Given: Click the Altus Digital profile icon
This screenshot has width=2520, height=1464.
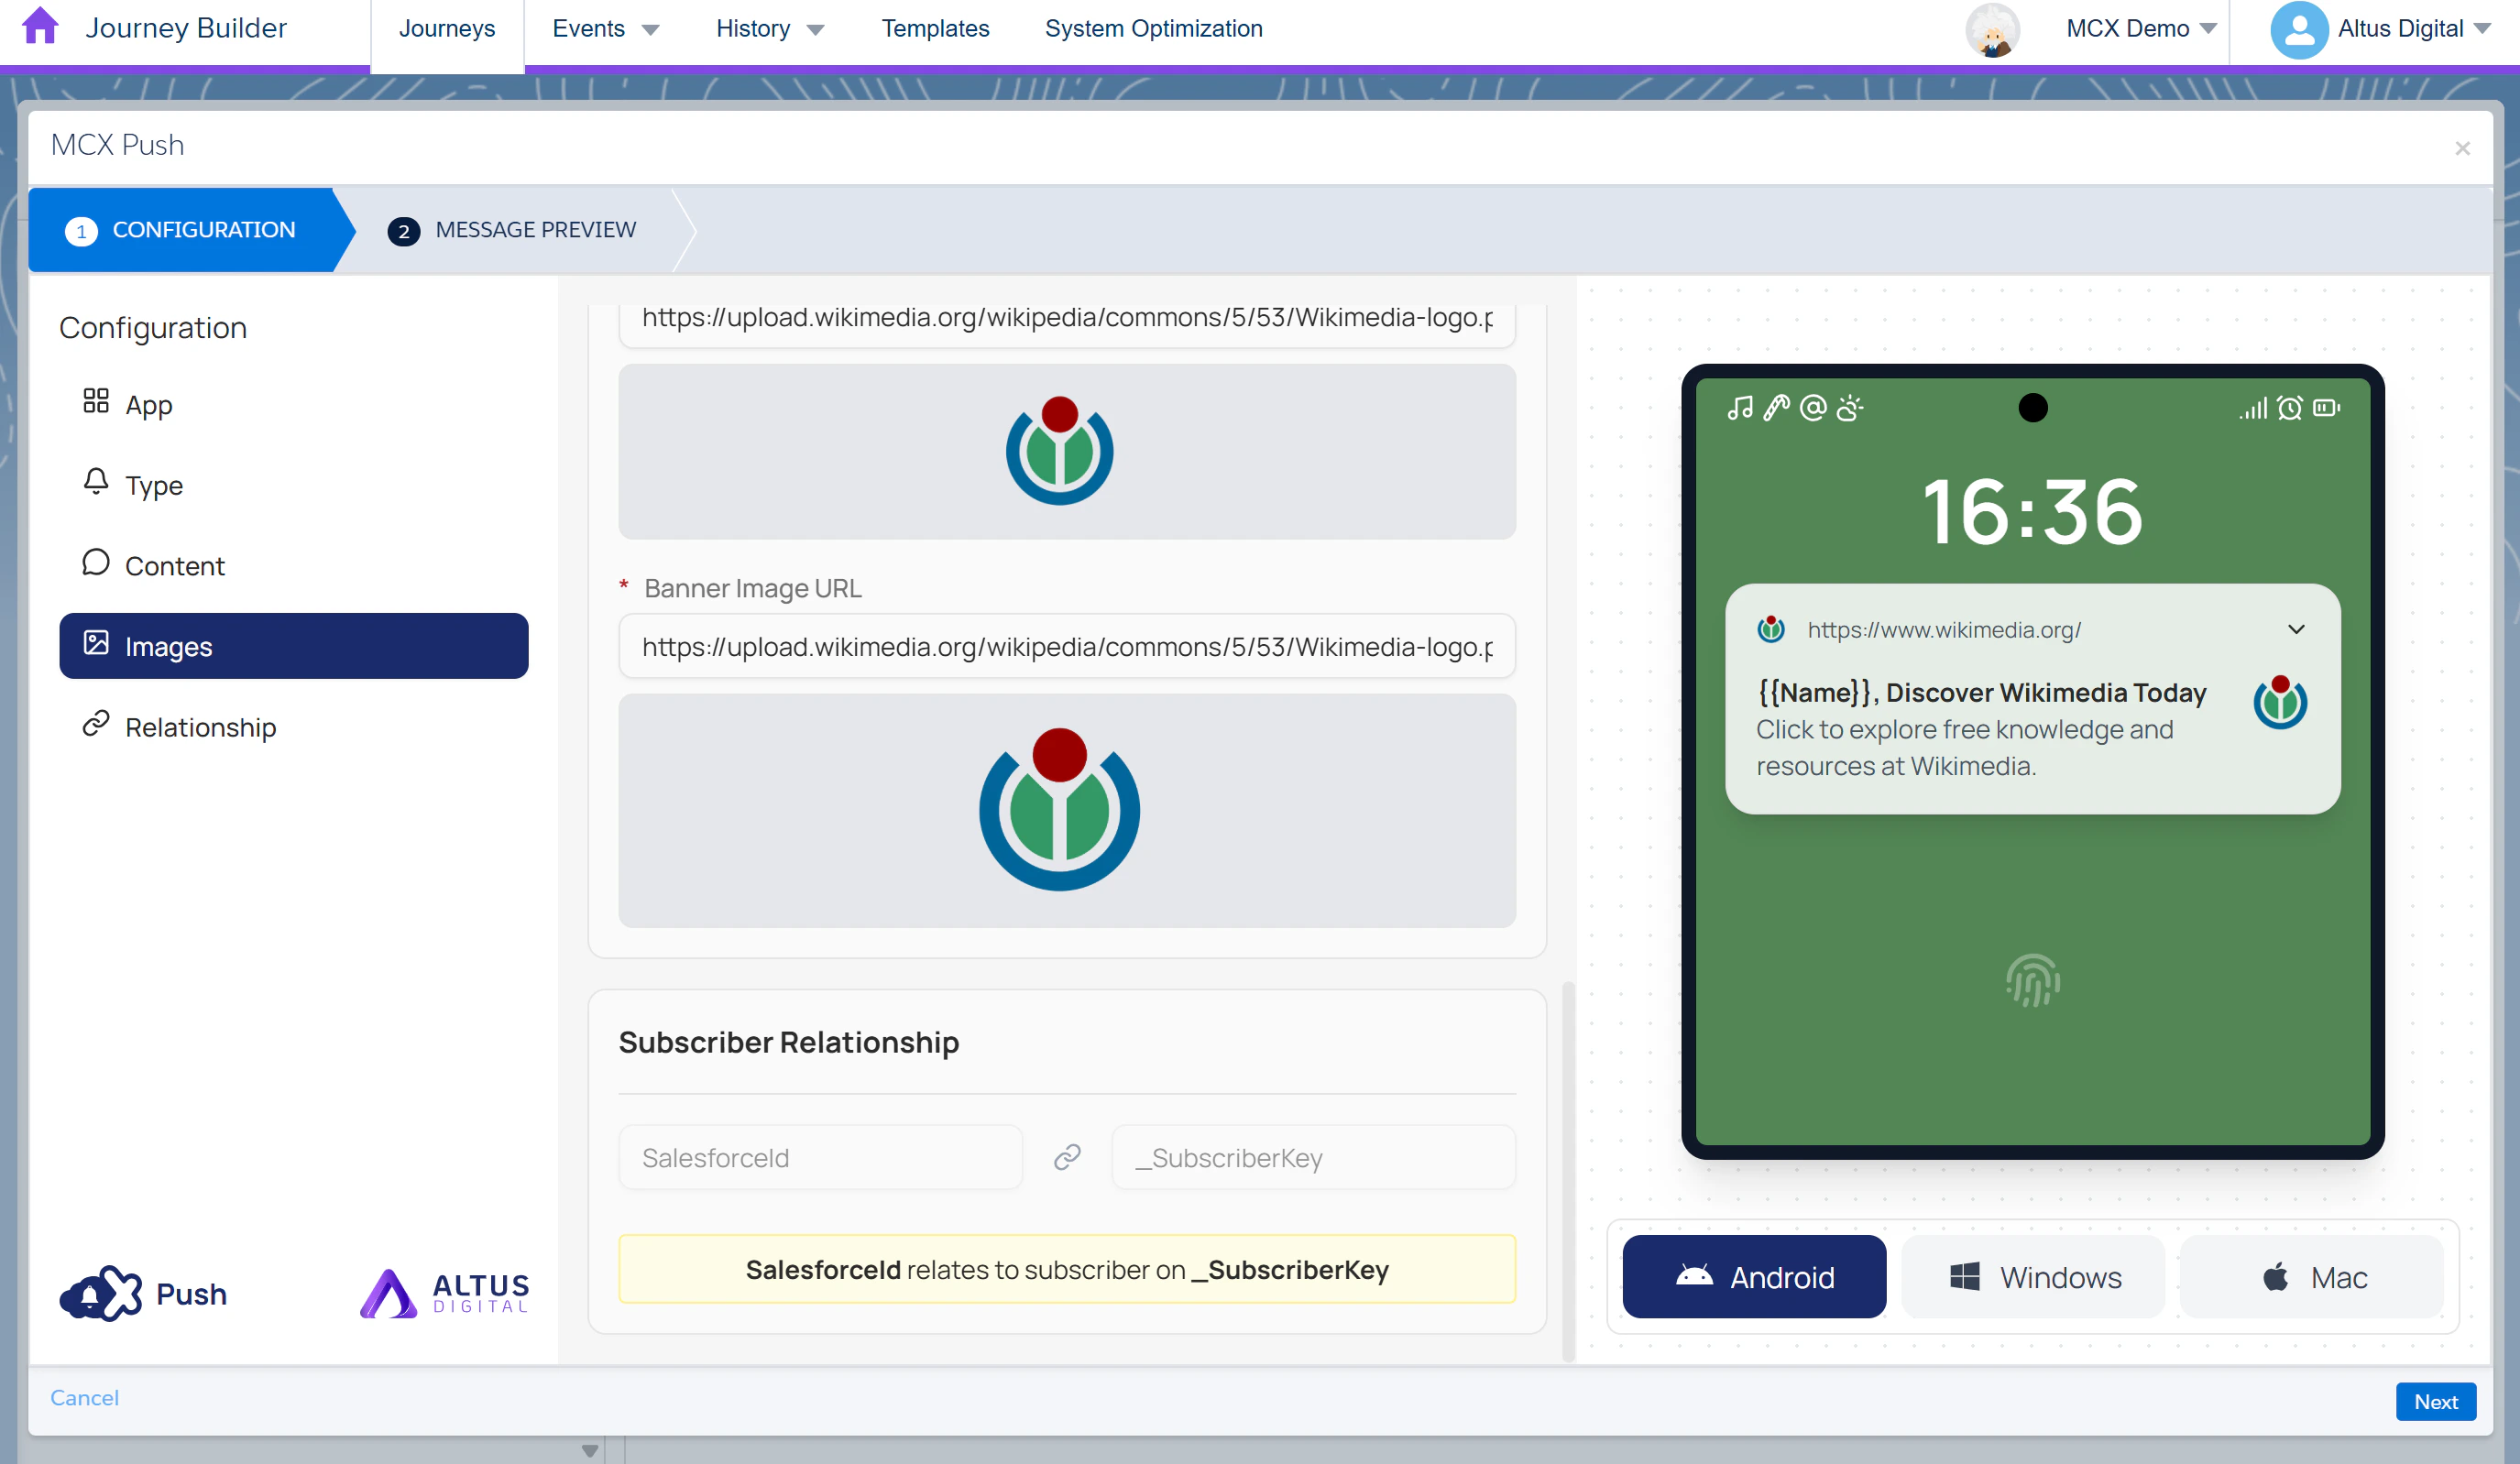Looking at the screenshot, I should [2298, 29].
